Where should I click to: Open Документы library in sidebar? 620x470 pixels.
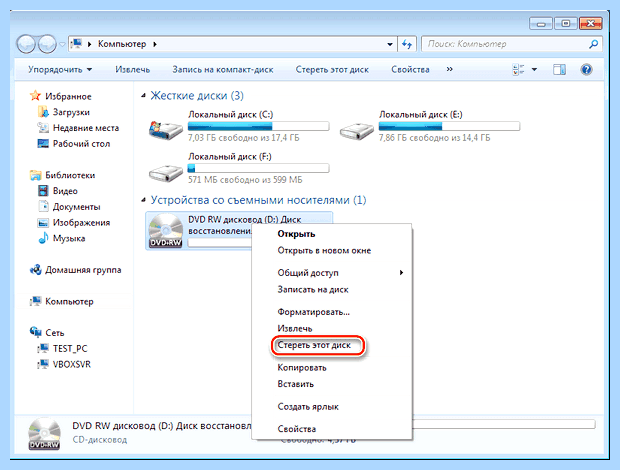(x=76, y=207)
